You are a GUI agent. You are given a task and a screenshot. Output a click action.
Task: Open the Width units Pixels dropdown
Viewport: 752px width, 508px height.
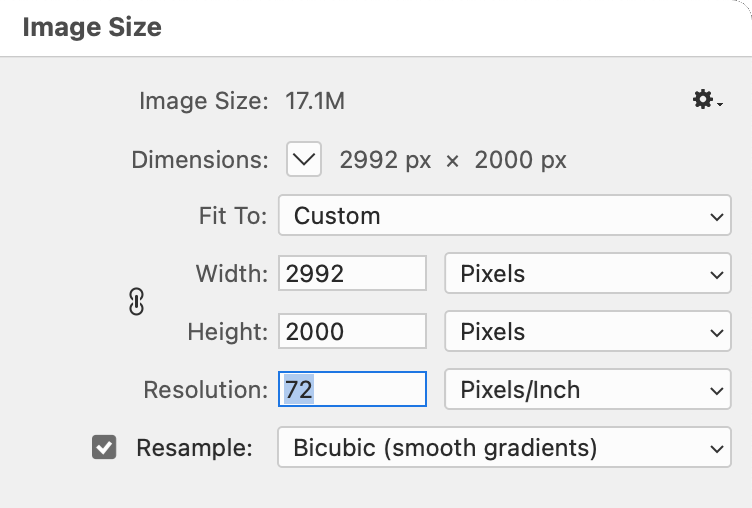point(587,274)
